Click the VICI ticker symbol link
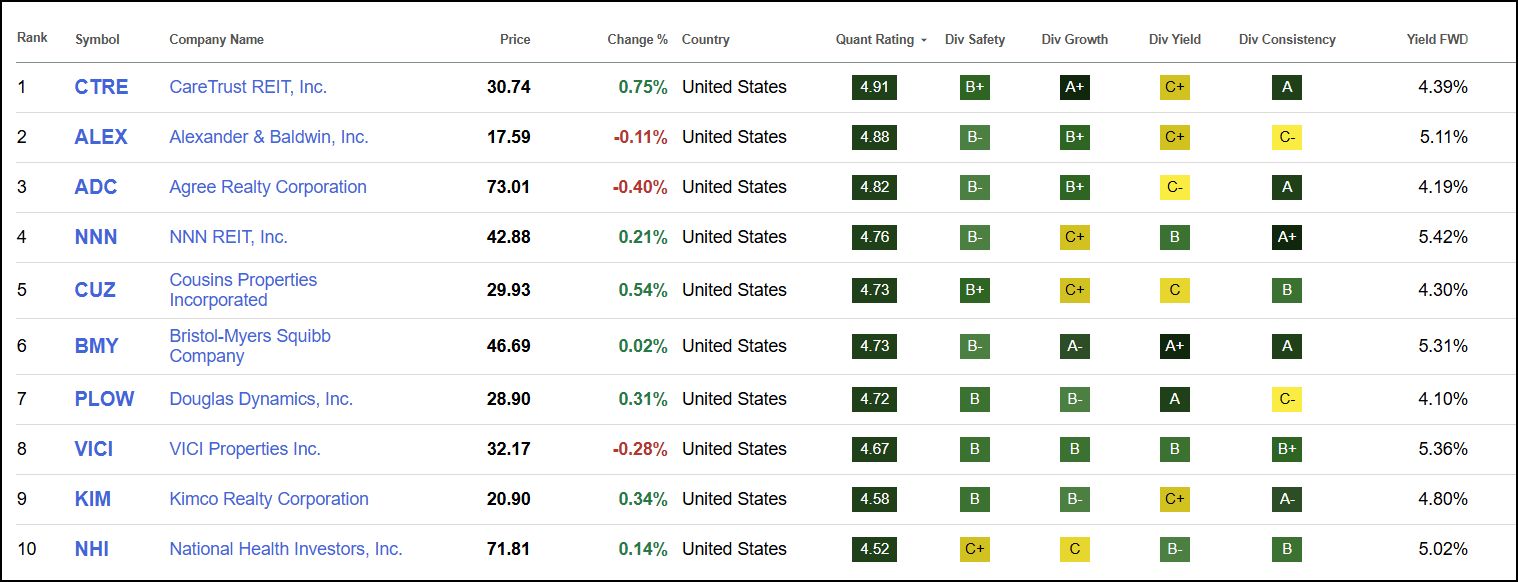1518x582 pixels. pos(93,449)
